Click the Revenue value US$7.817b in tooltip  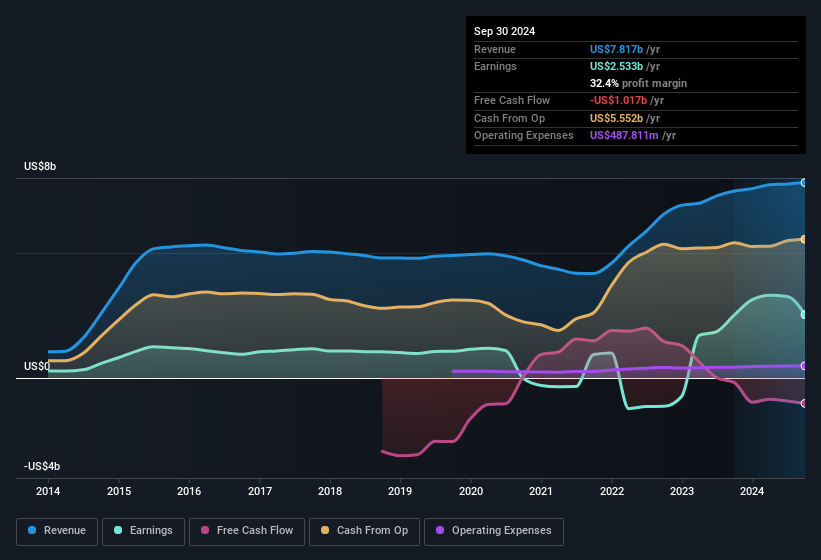point(616,48)
